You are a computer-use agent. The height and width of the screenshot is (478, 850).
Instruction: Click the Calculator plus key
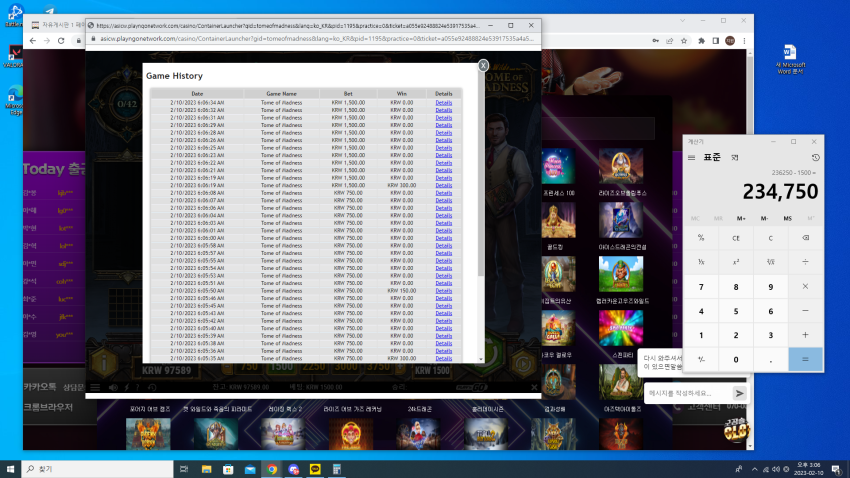pyautogui.click(x=805, y=335)
